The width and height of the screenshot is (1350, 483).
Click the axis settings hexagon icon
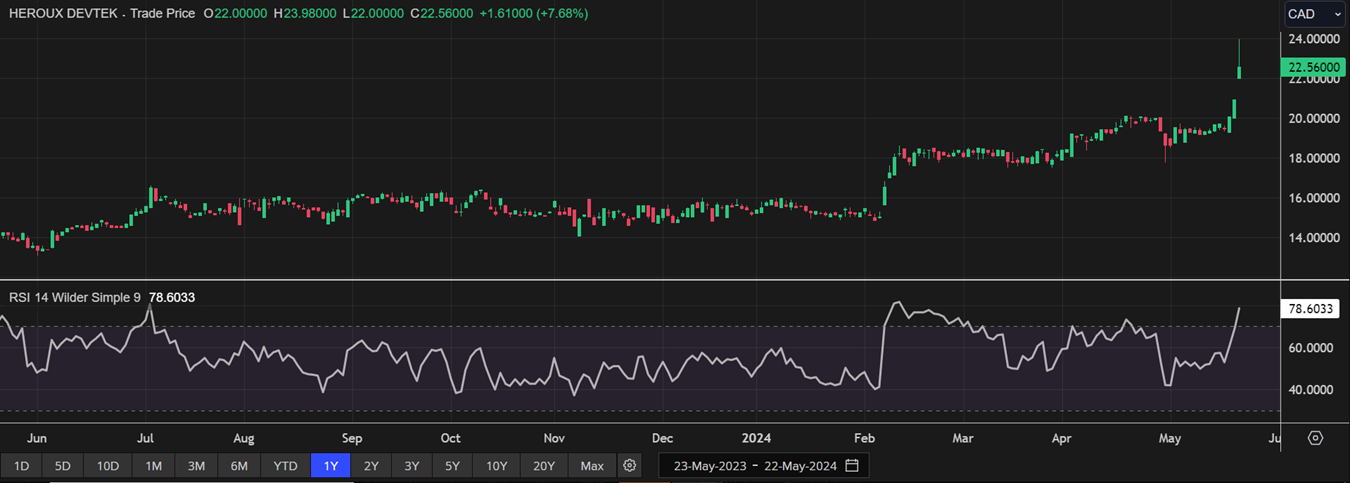(x=1315, y=438)
